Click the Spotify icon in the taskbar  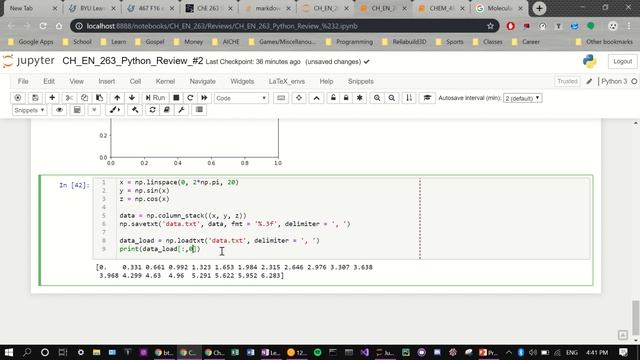318,352
